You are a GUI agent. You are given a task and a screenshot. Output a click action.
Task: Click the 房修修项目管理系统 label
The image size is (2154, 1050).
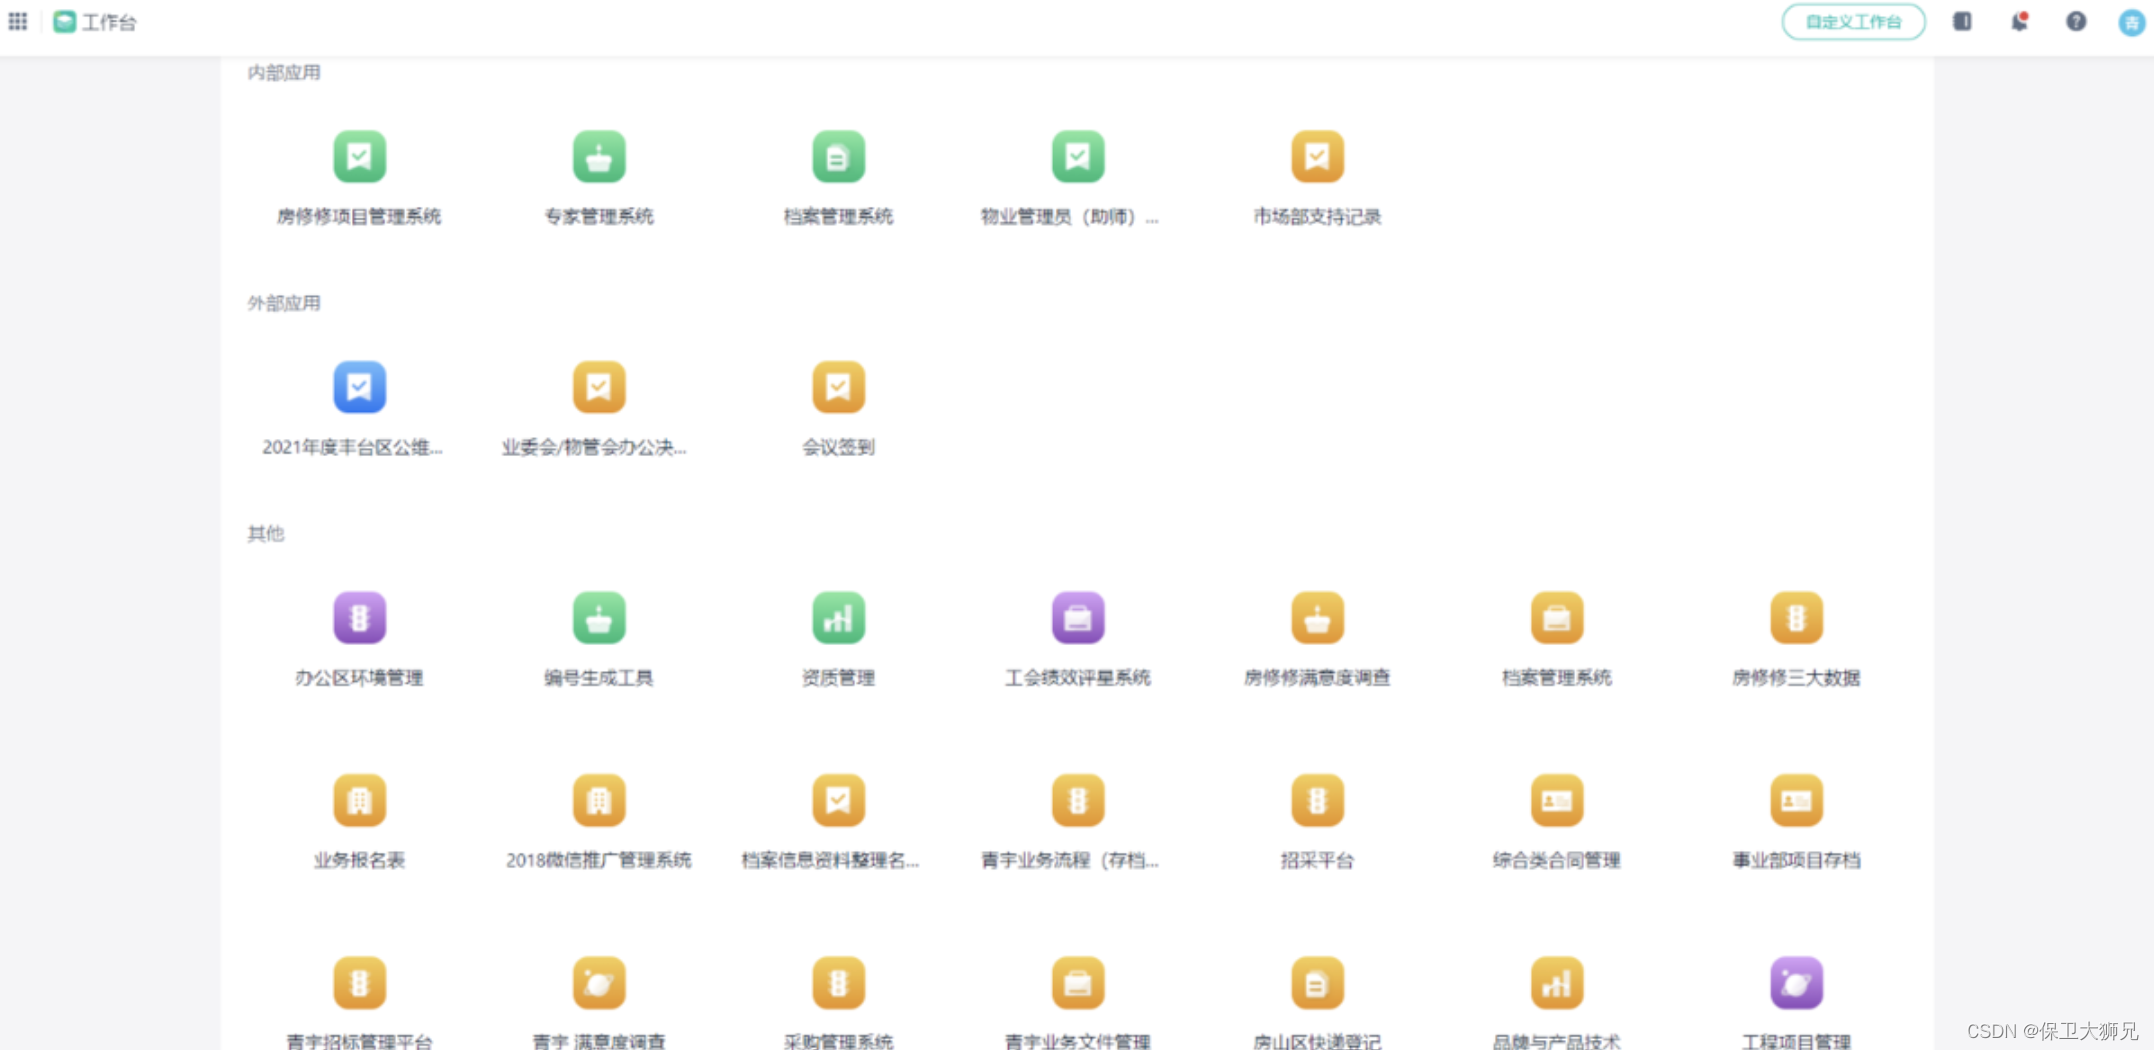[x=359, y=216]
